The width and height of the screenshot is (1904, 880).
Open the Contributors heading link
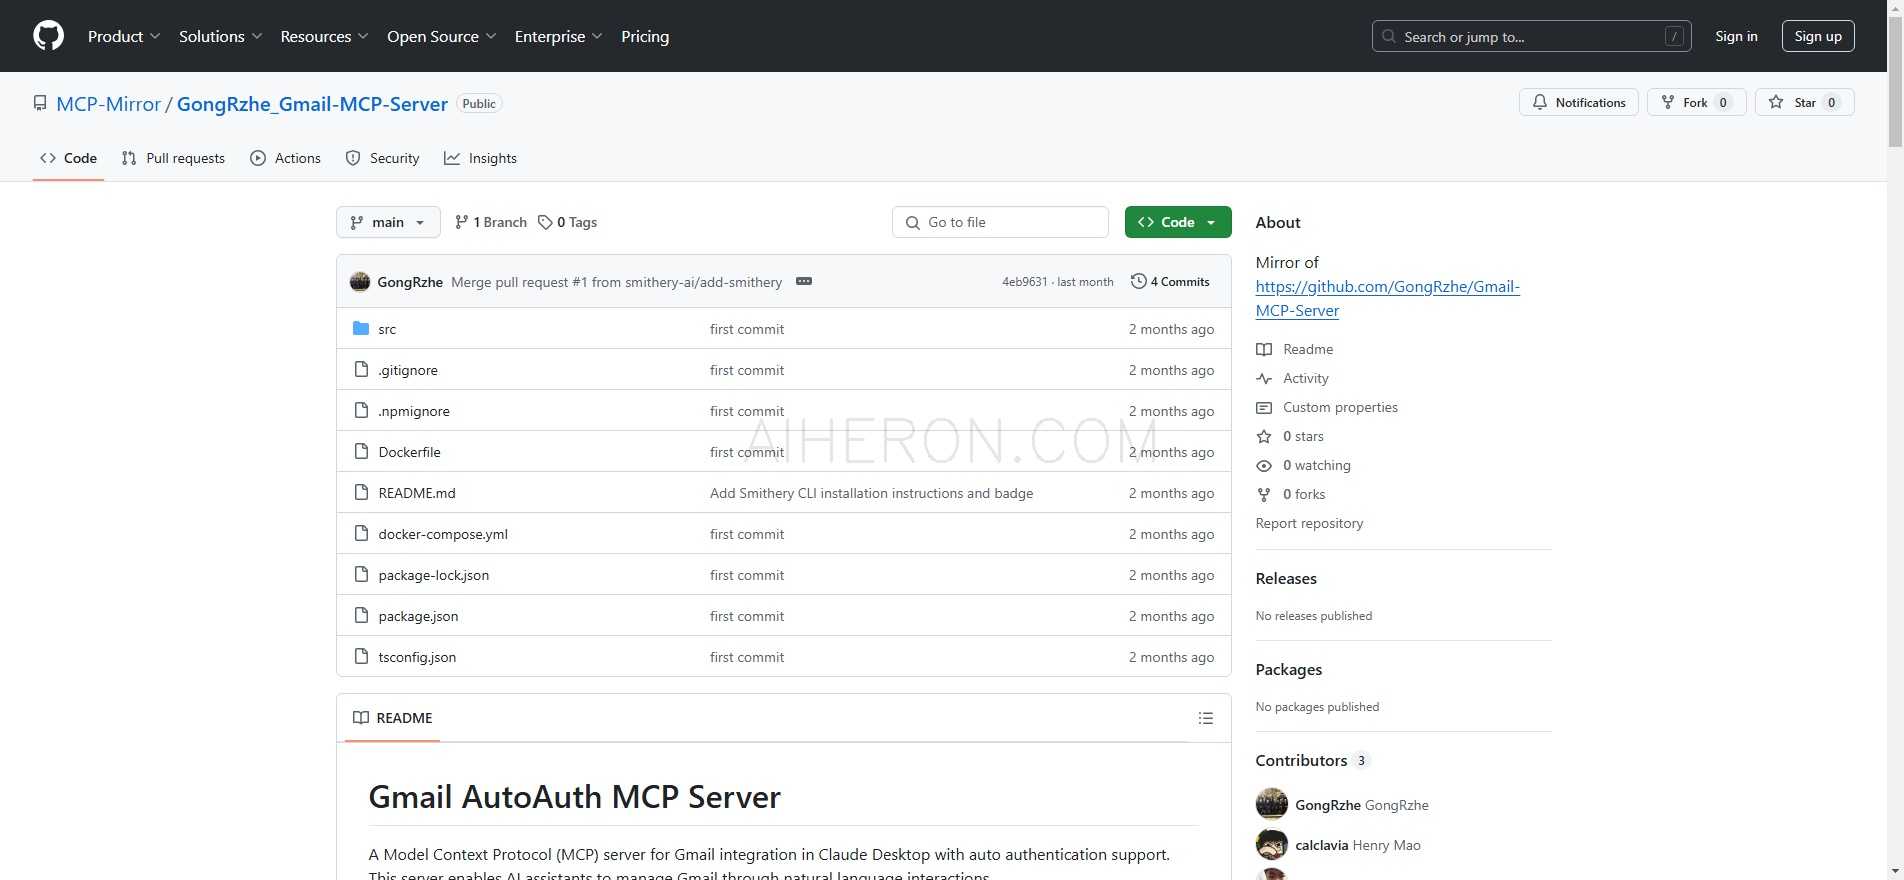pyautogui.click(x=1311, y=760)
